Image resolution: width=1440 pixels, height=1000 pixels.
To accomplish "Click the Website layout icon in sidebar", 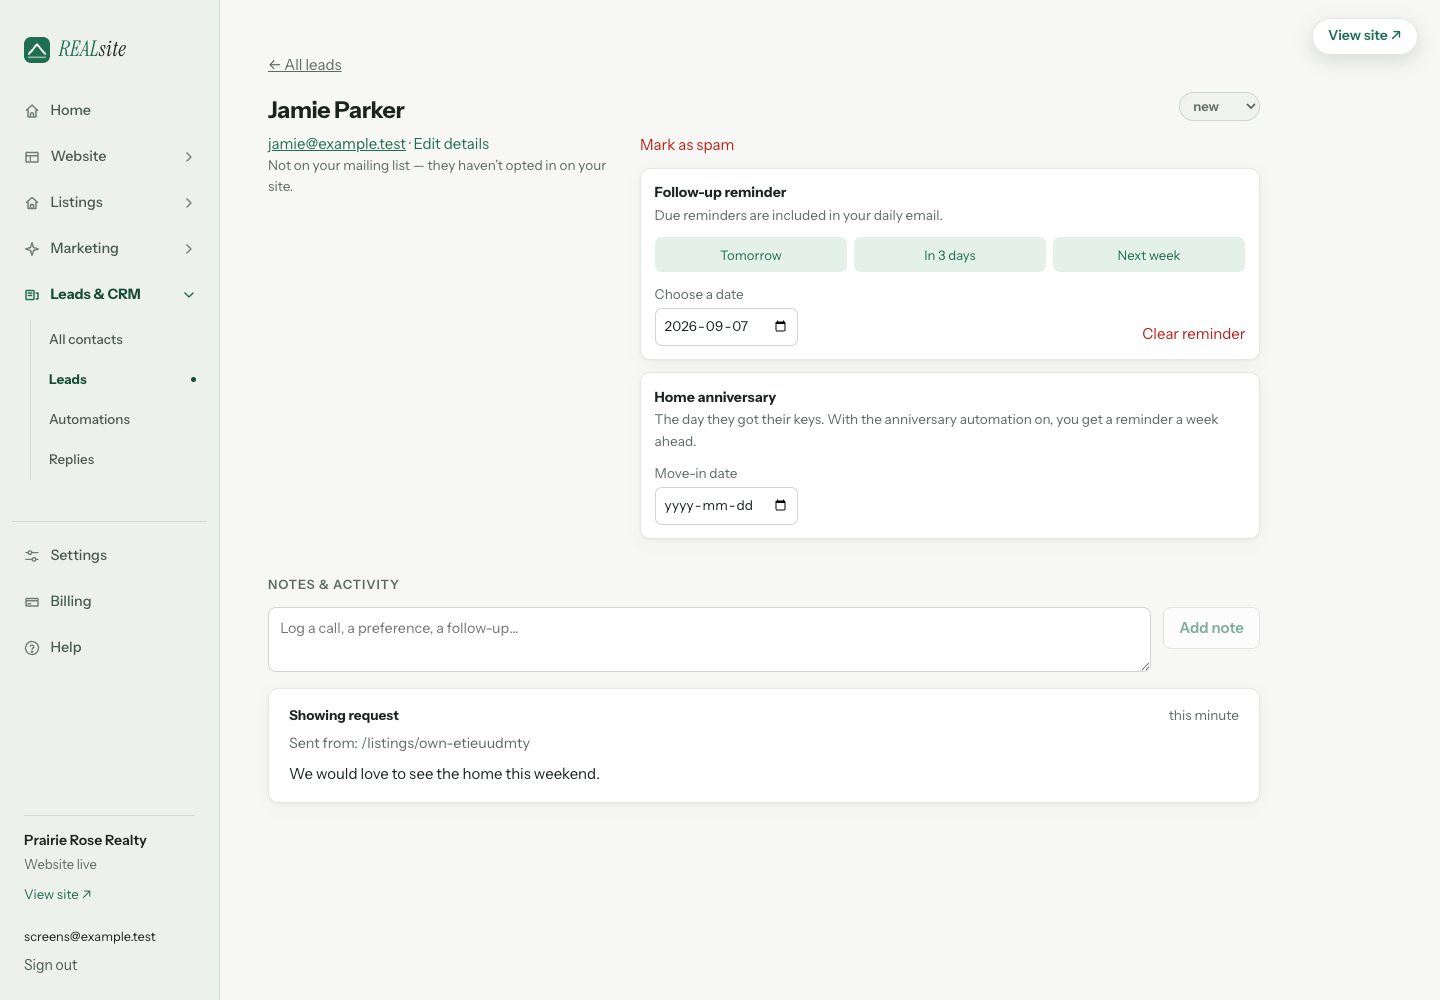I will point(32,157).
